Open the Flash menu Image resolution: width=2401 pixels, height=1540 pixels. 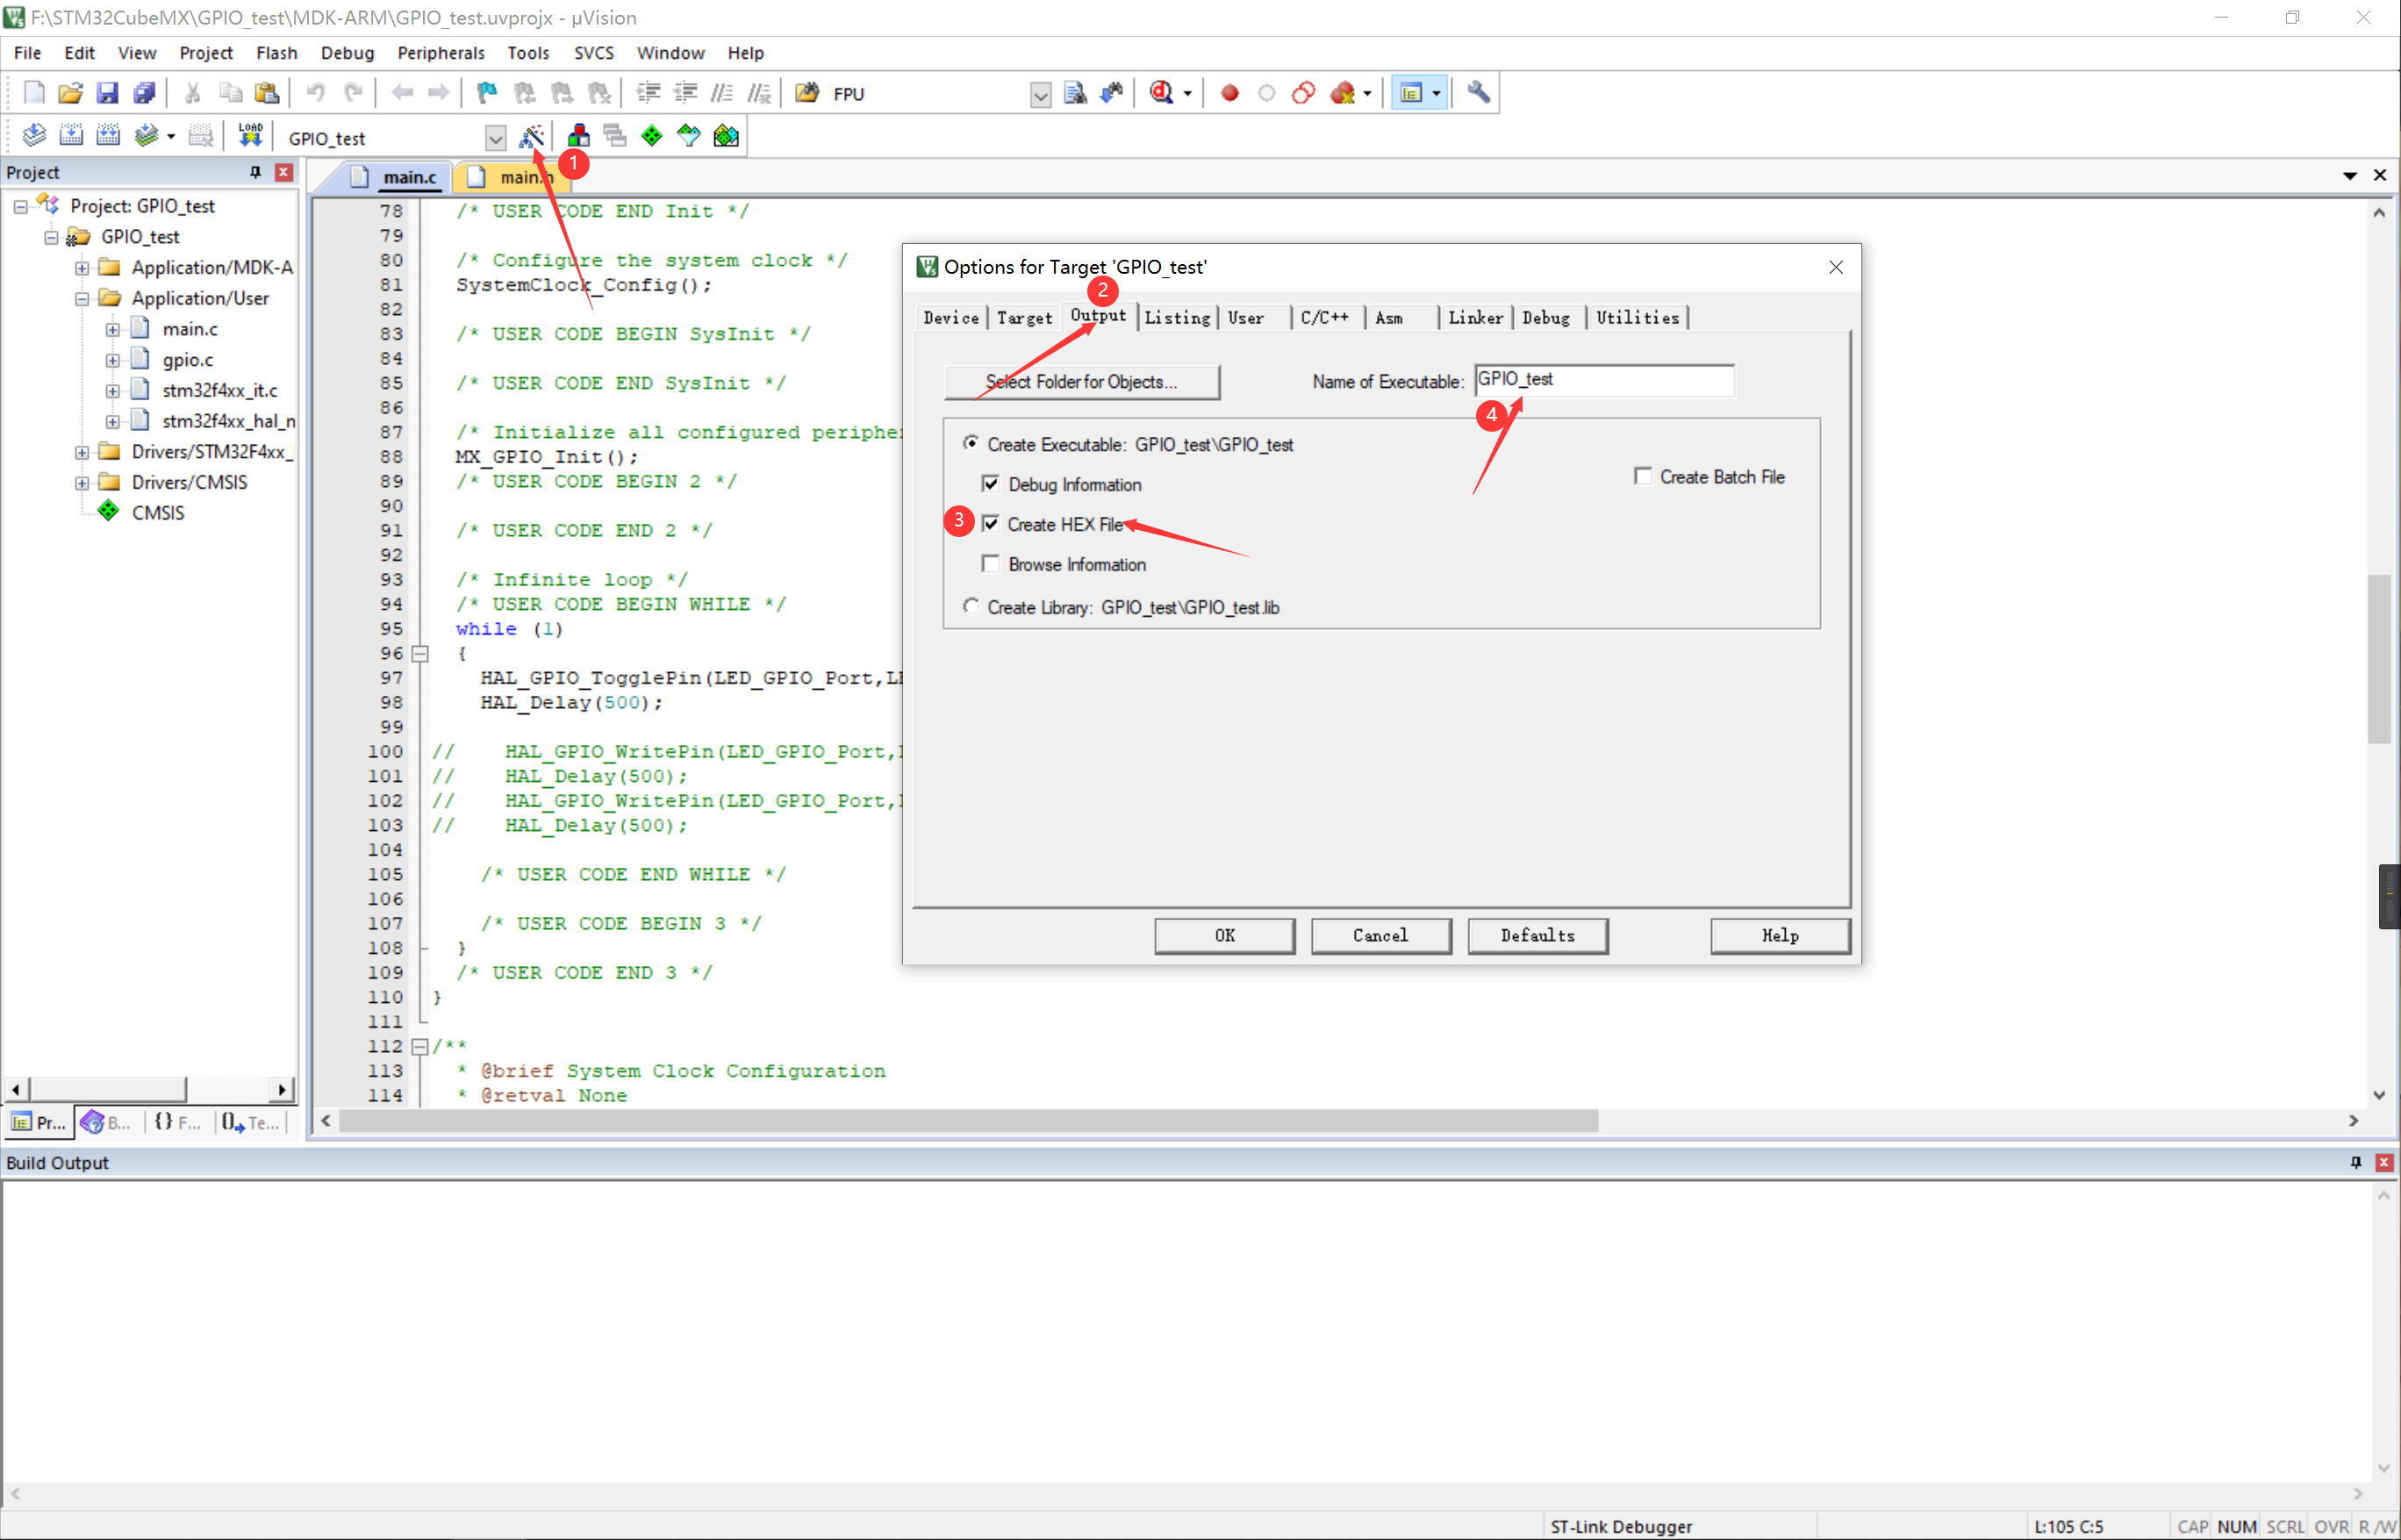(x=276, y=53)
